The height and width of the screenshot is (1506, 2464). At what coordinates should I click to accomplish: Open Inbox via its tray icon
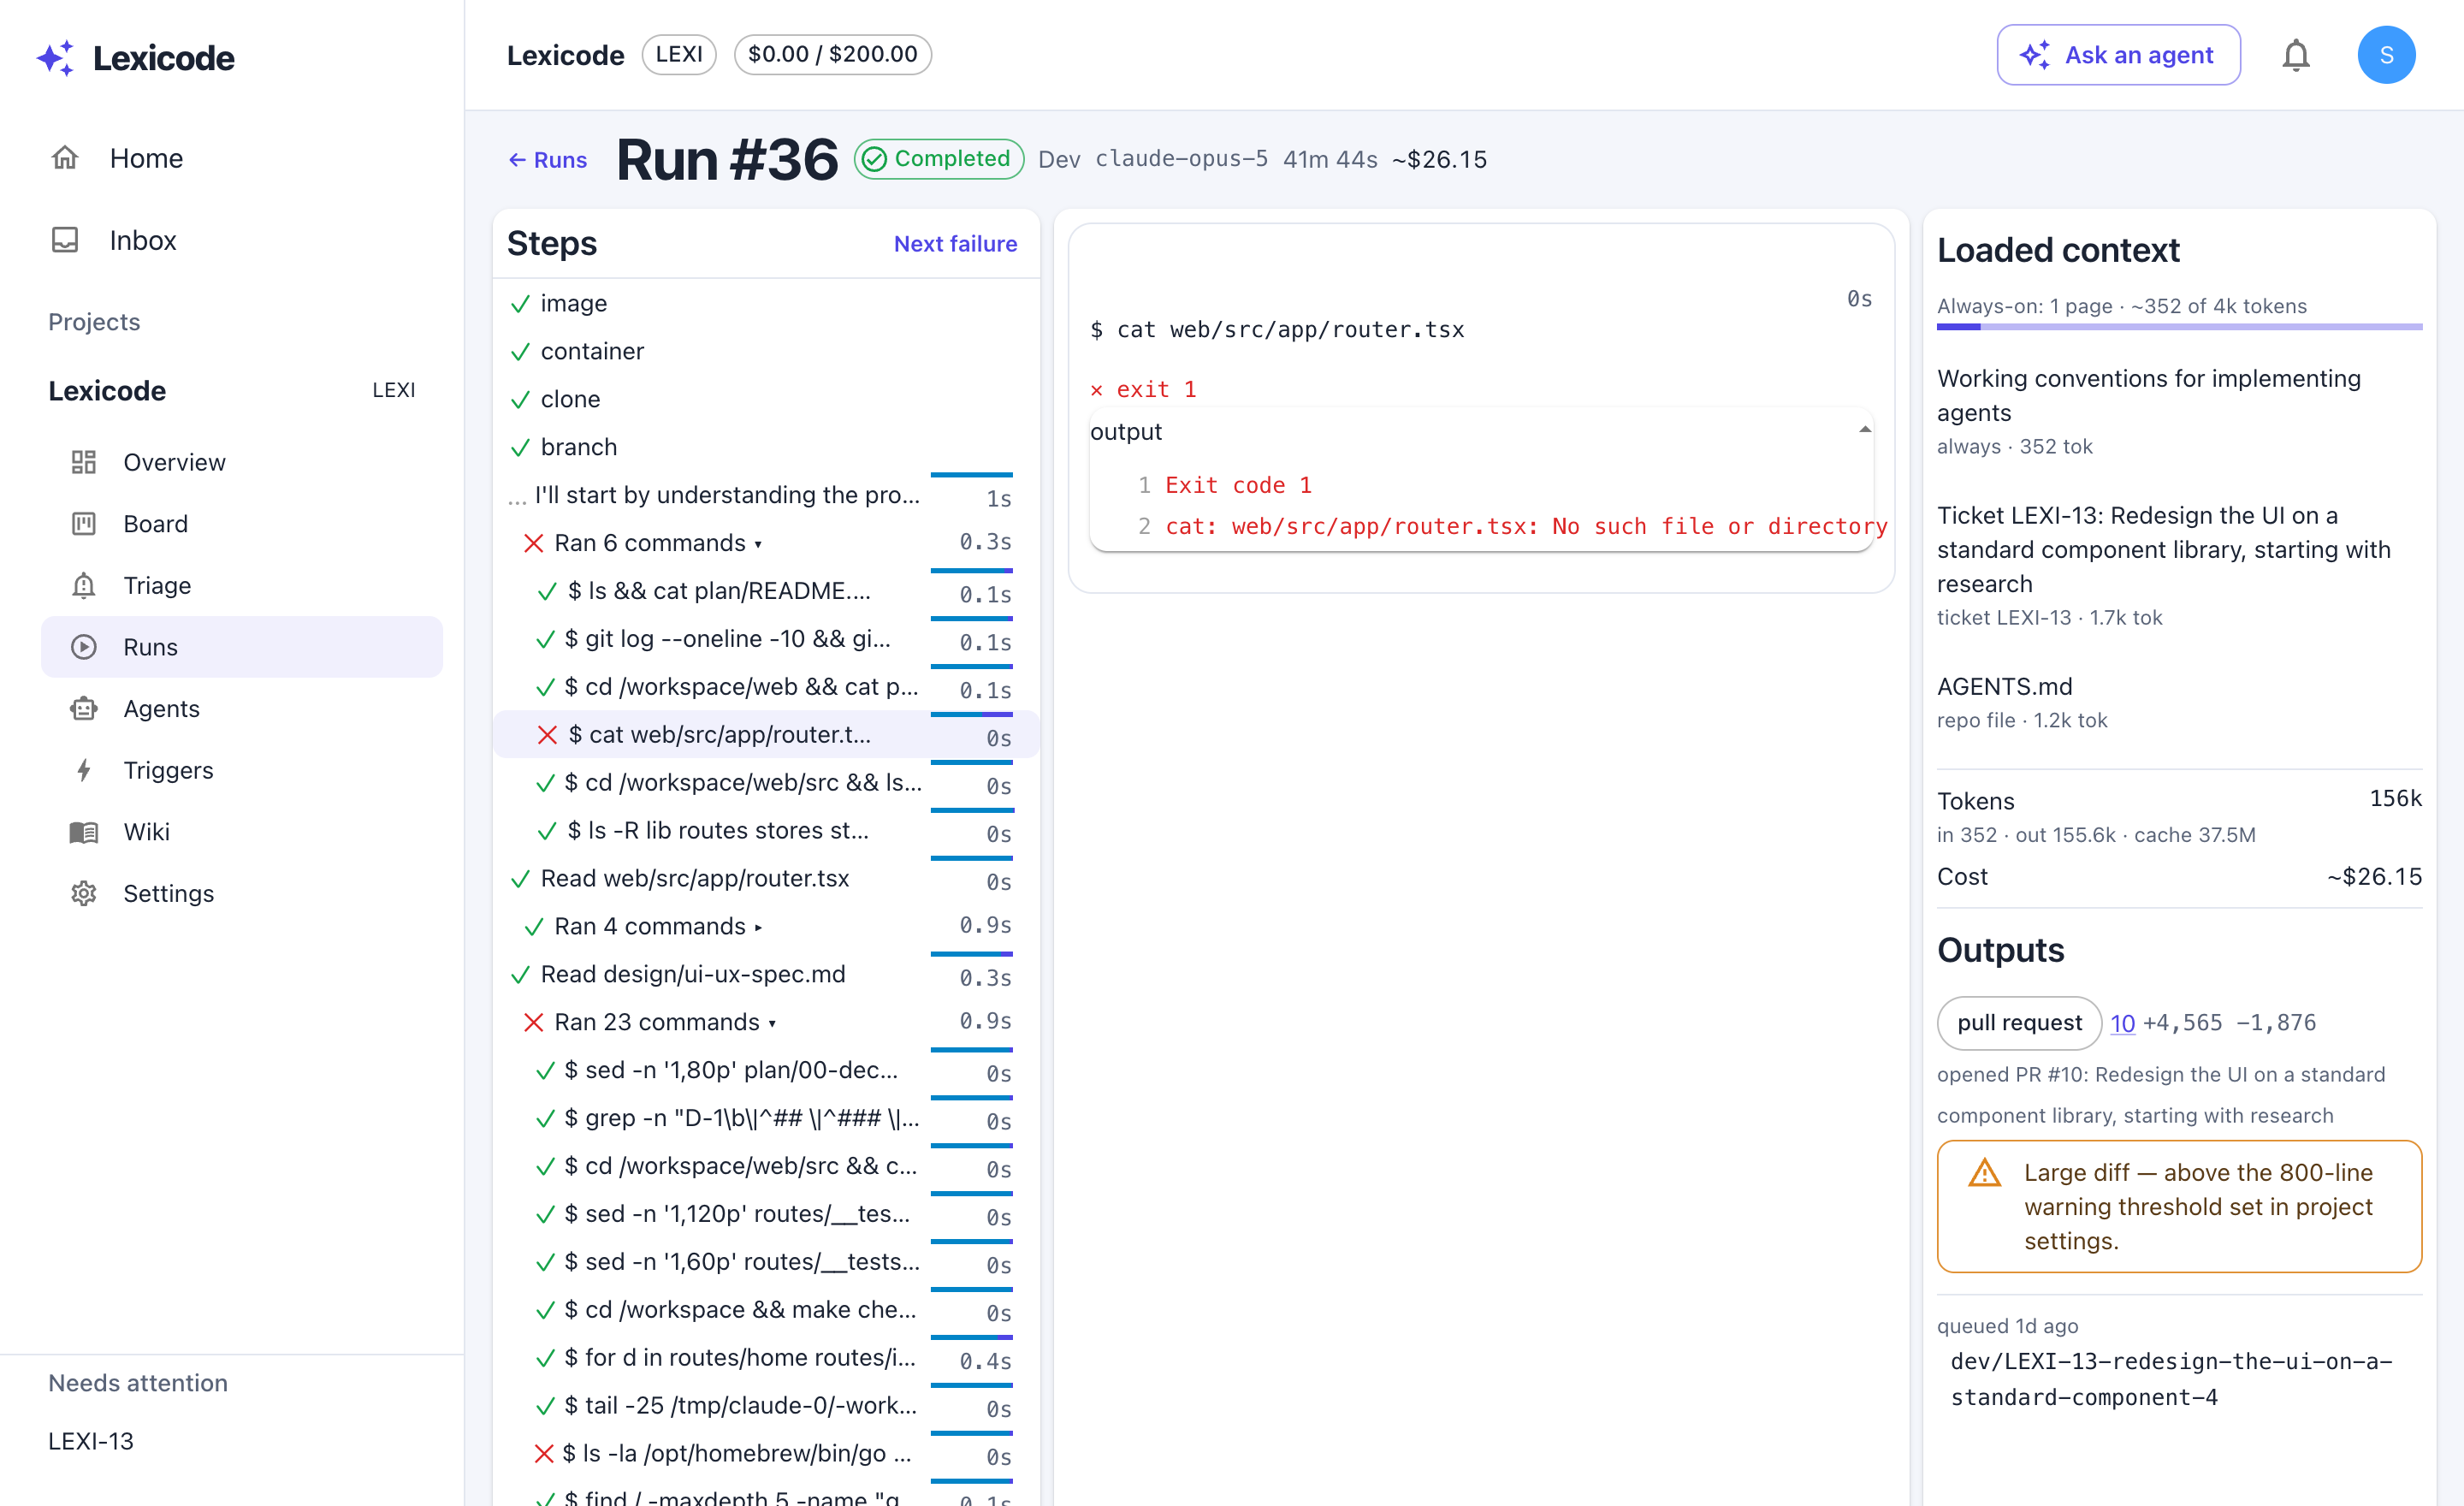65,240
